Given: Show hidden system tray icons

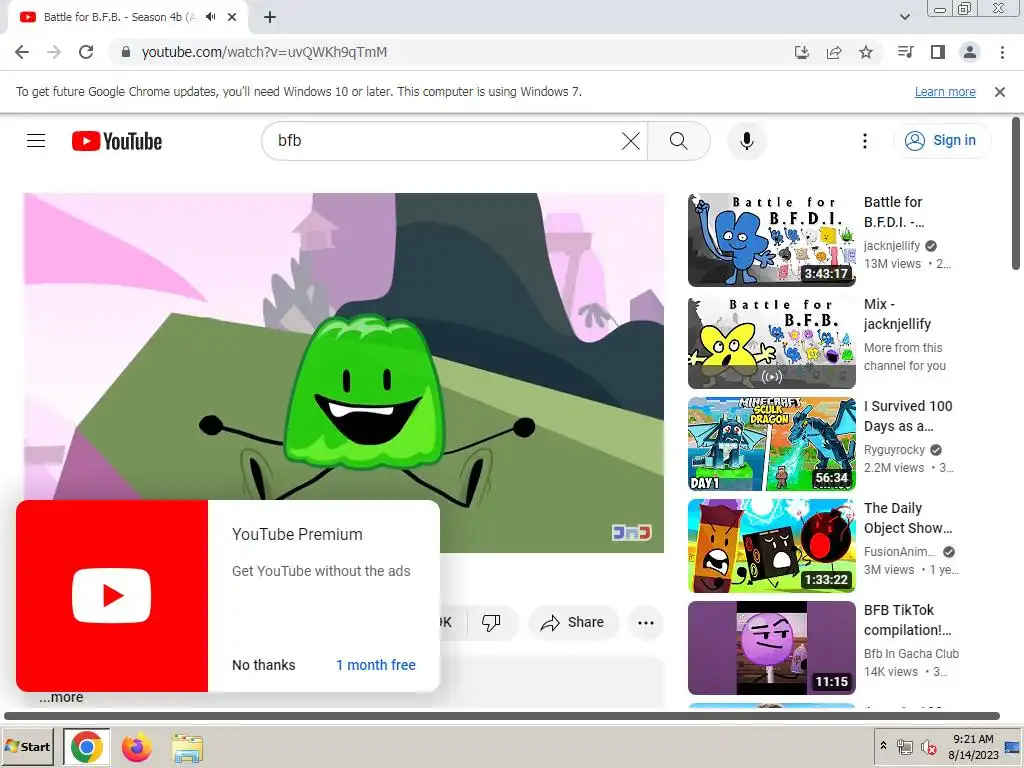Looking at the screenshot, I should coord(883,746).
